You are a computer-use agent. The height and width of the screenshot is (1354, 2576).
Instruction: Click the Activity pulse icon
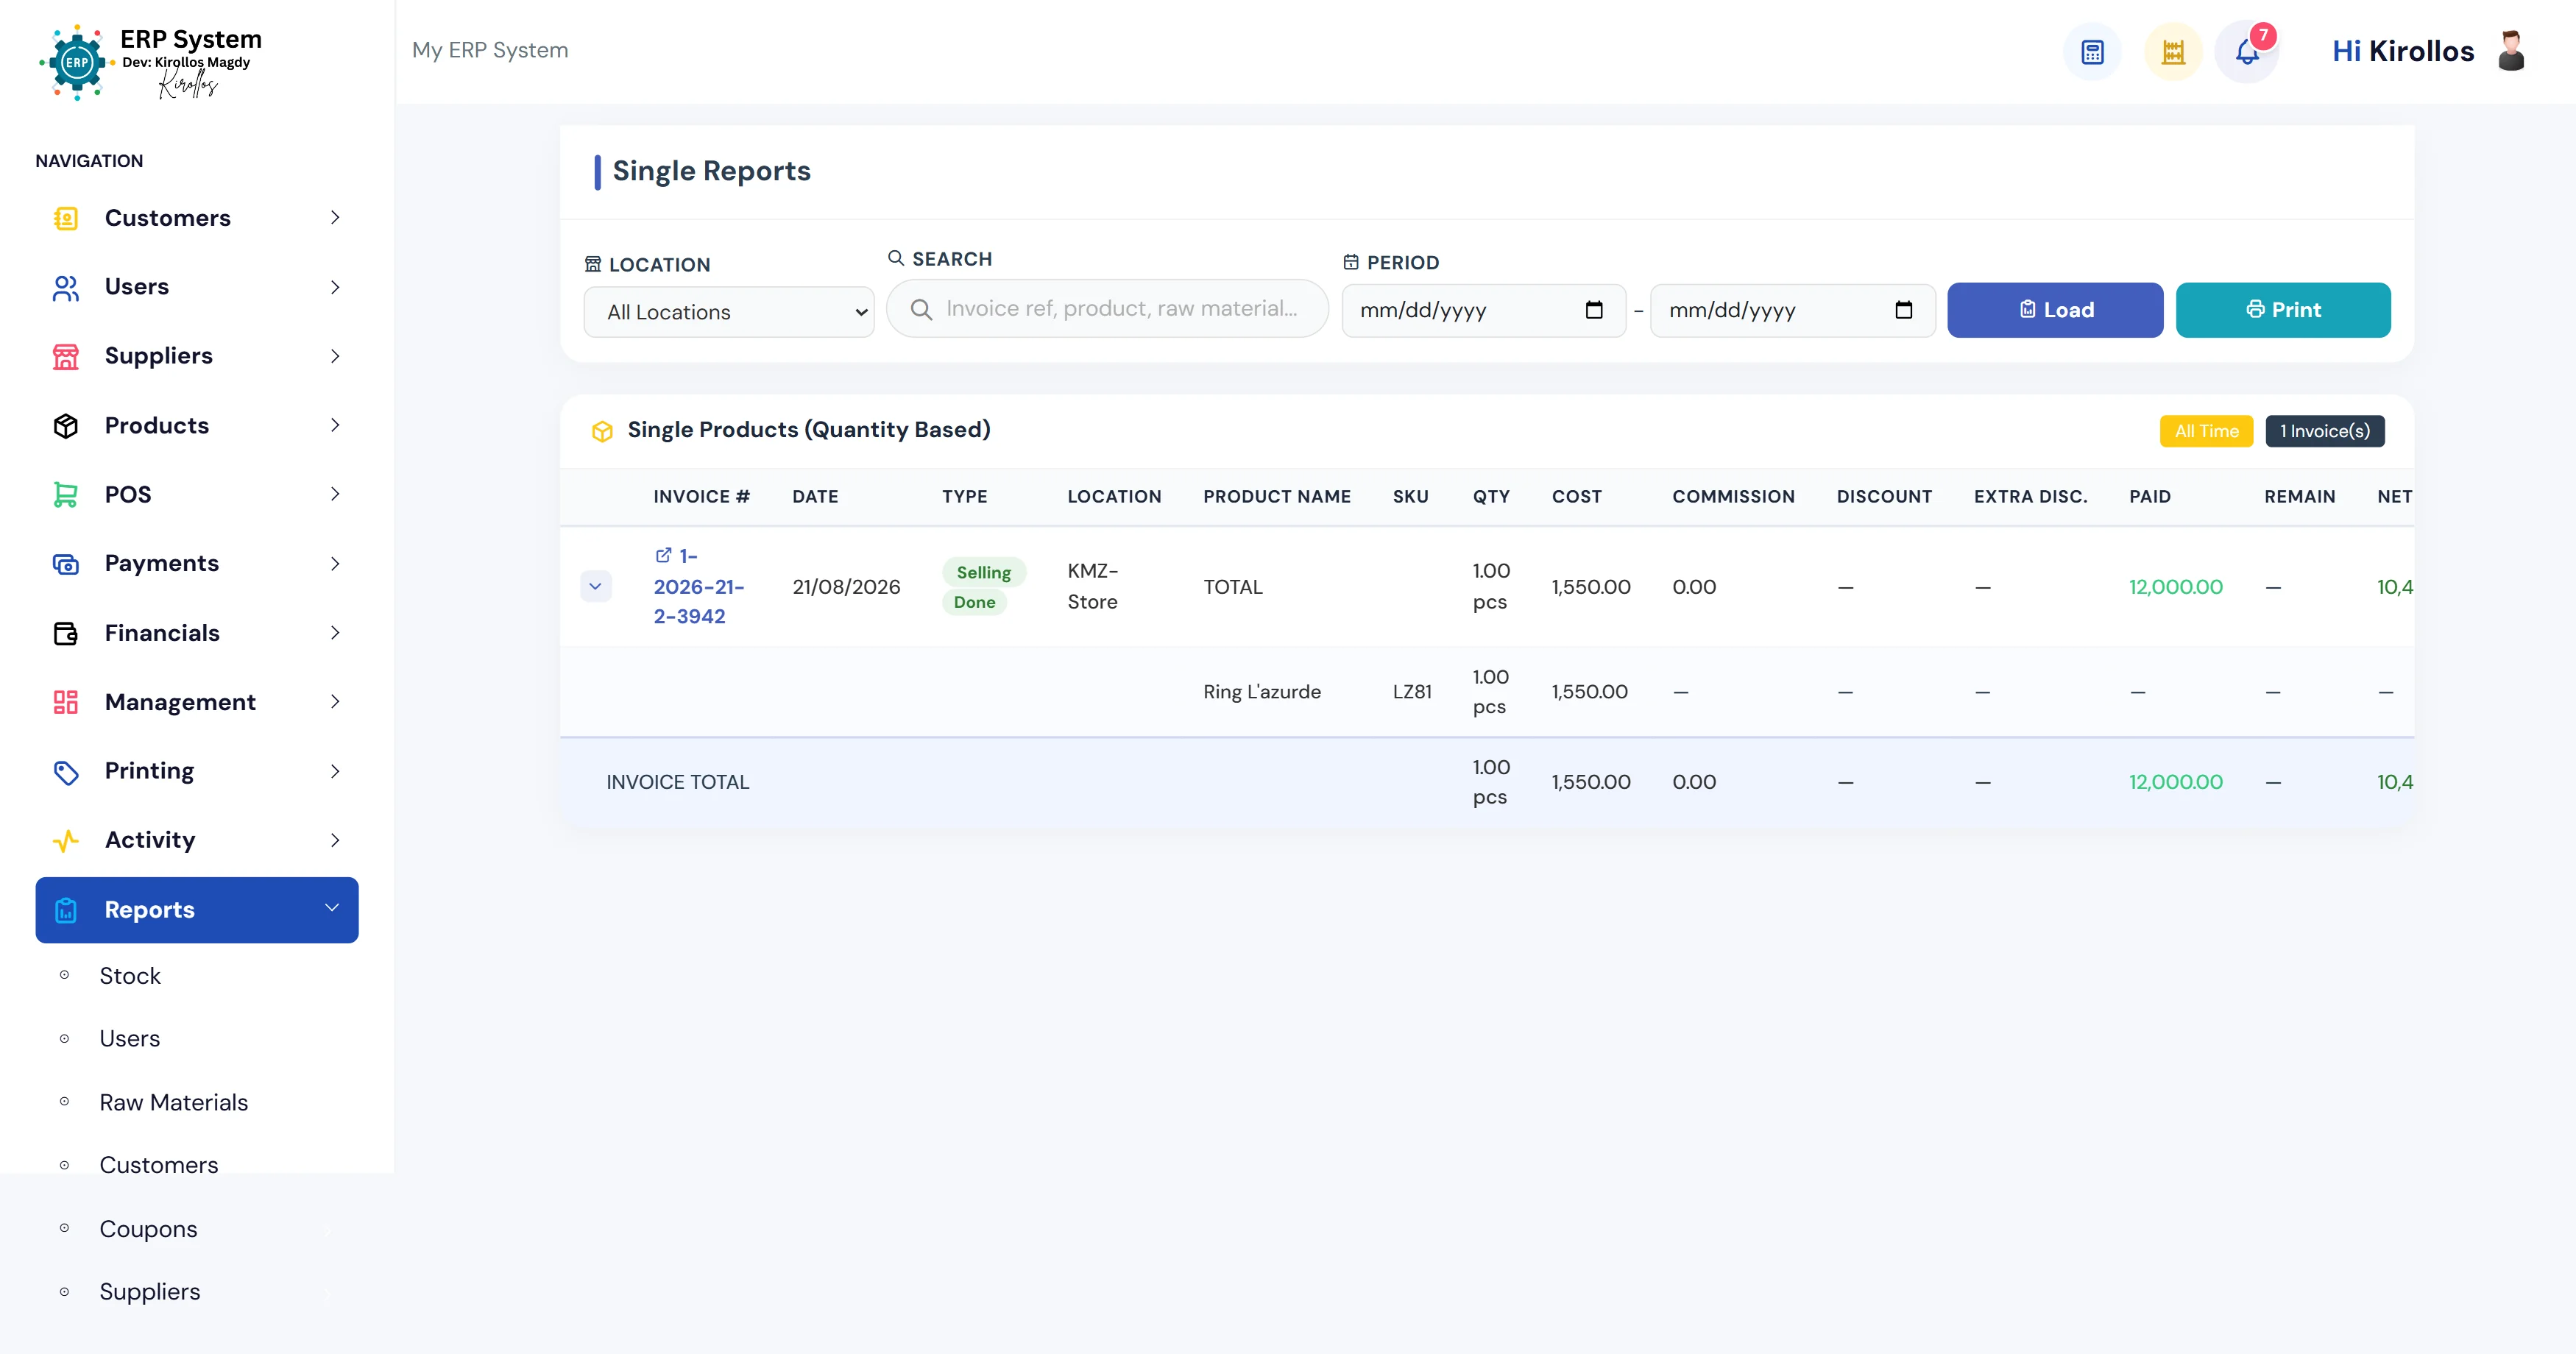(66, 841)
